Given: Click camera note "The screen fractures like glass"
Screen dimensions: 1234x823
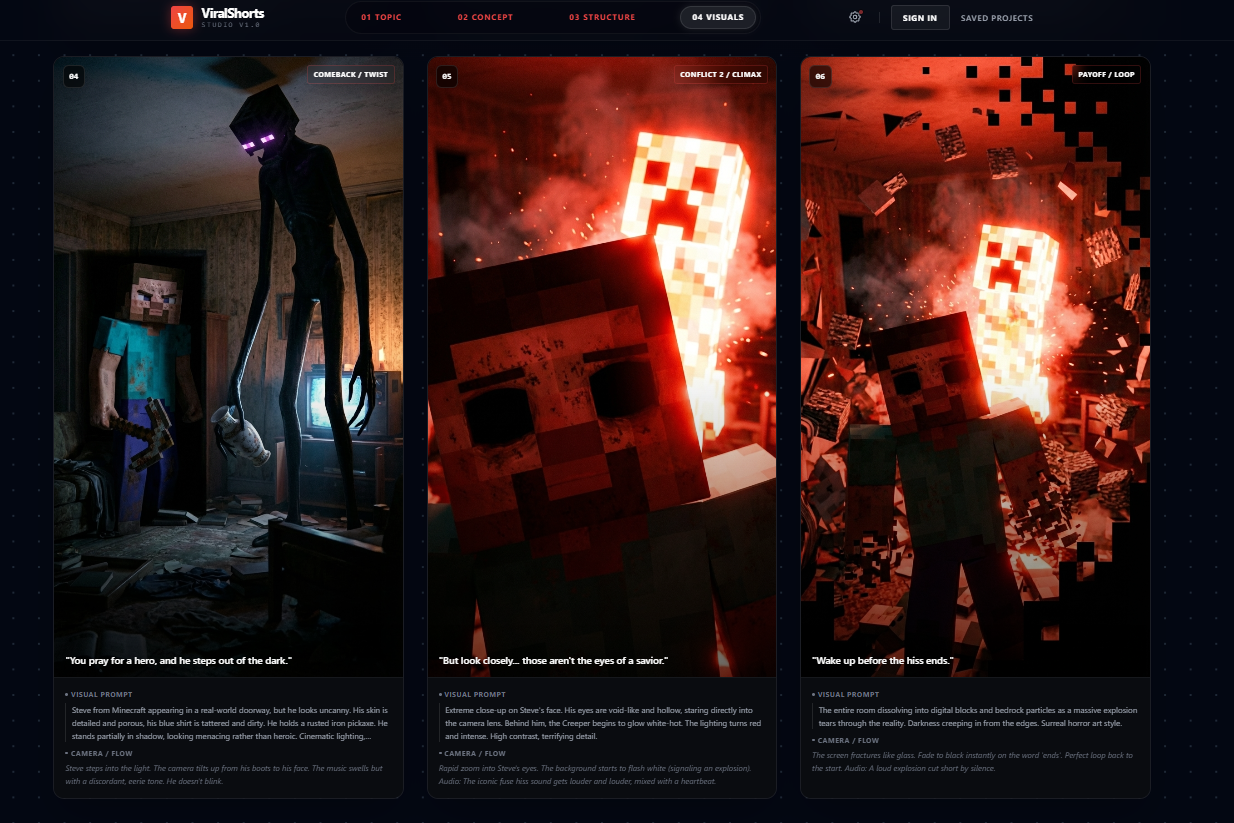Looking at the screenshot, I should point(973,761).
